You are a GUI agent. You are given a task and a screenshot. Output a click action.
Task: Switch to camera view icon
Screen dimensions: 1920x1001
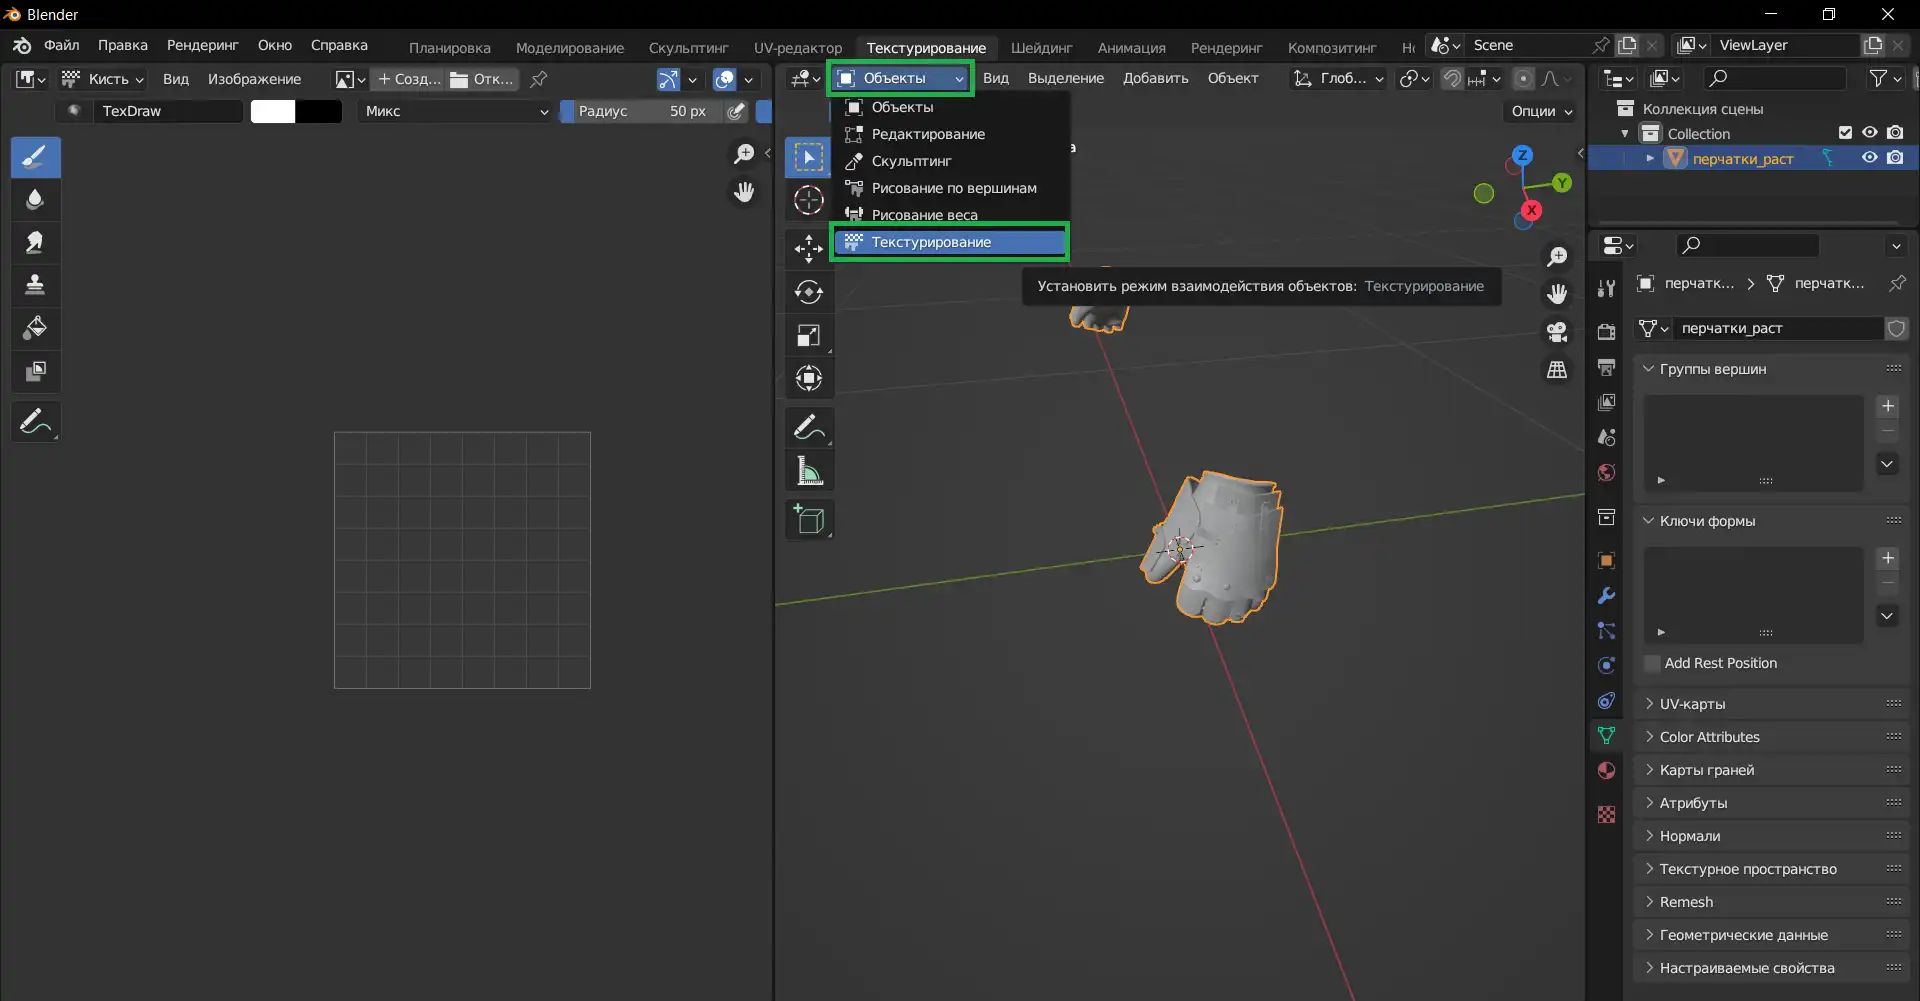pos(1557,332)
